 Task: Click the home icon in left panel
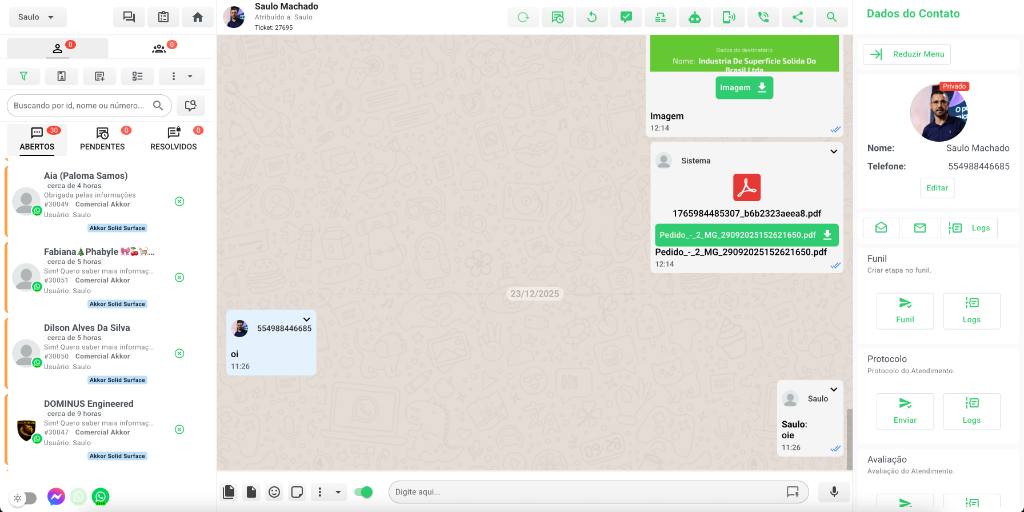(198, 17)
